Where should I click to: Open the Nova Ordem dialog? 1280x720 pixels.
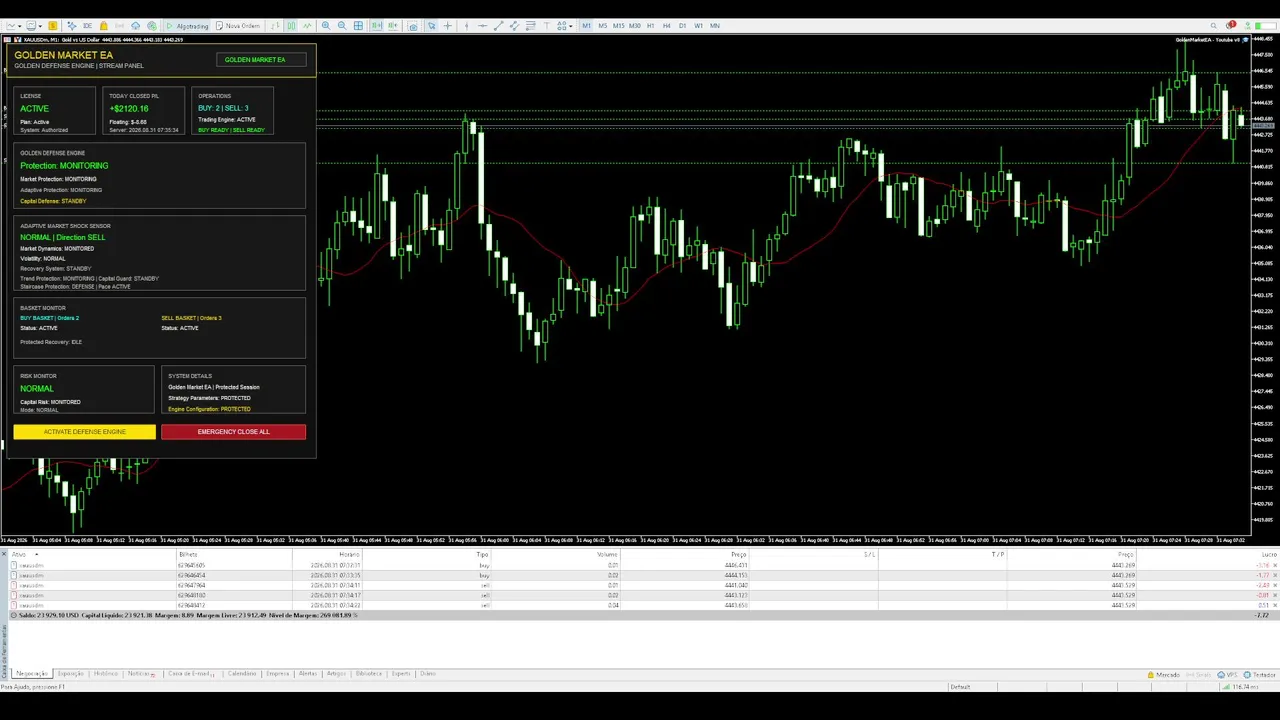[x=238, y=25]
